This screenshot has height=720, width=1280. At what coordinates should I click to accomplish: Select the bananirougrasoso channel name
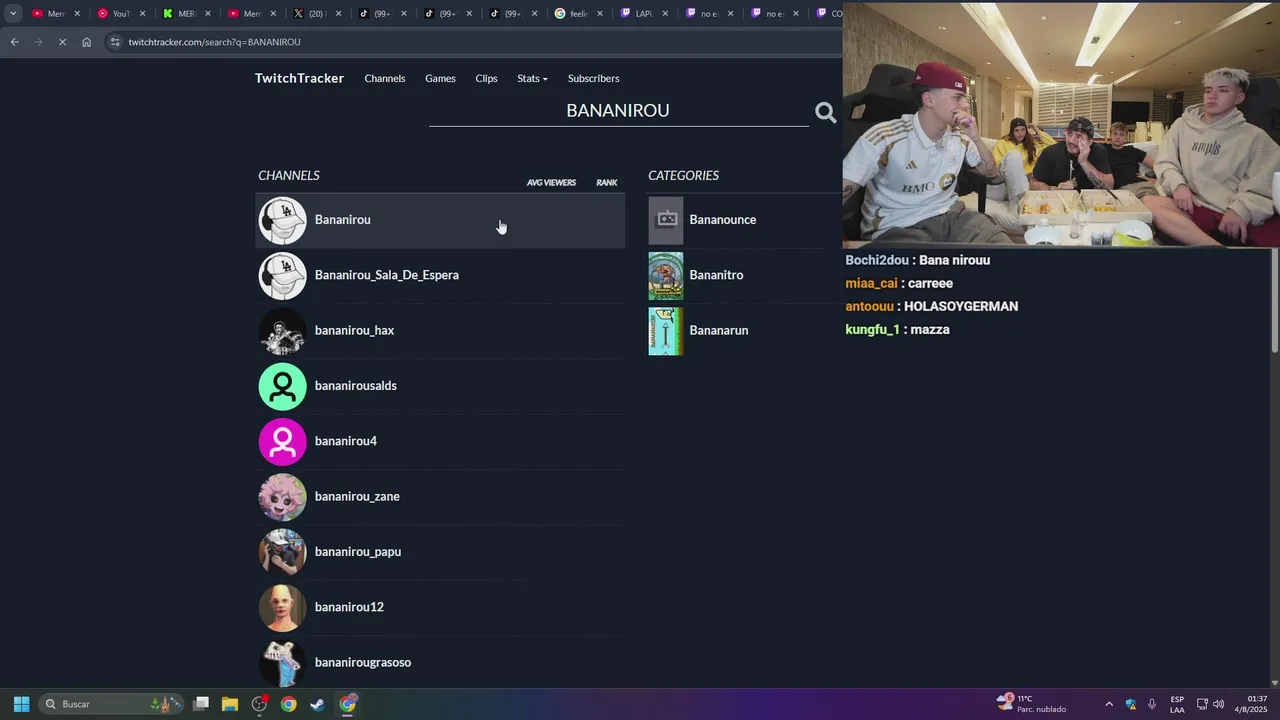[x=362, y=662]
